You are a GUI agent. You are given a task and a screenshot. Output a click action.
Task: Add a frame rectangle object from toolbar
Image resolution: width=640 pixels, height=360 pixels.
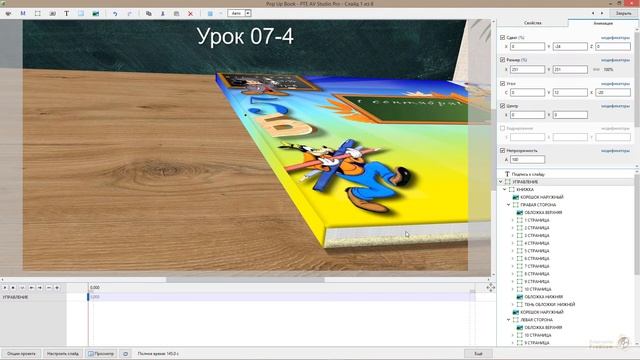click(38, 13)
